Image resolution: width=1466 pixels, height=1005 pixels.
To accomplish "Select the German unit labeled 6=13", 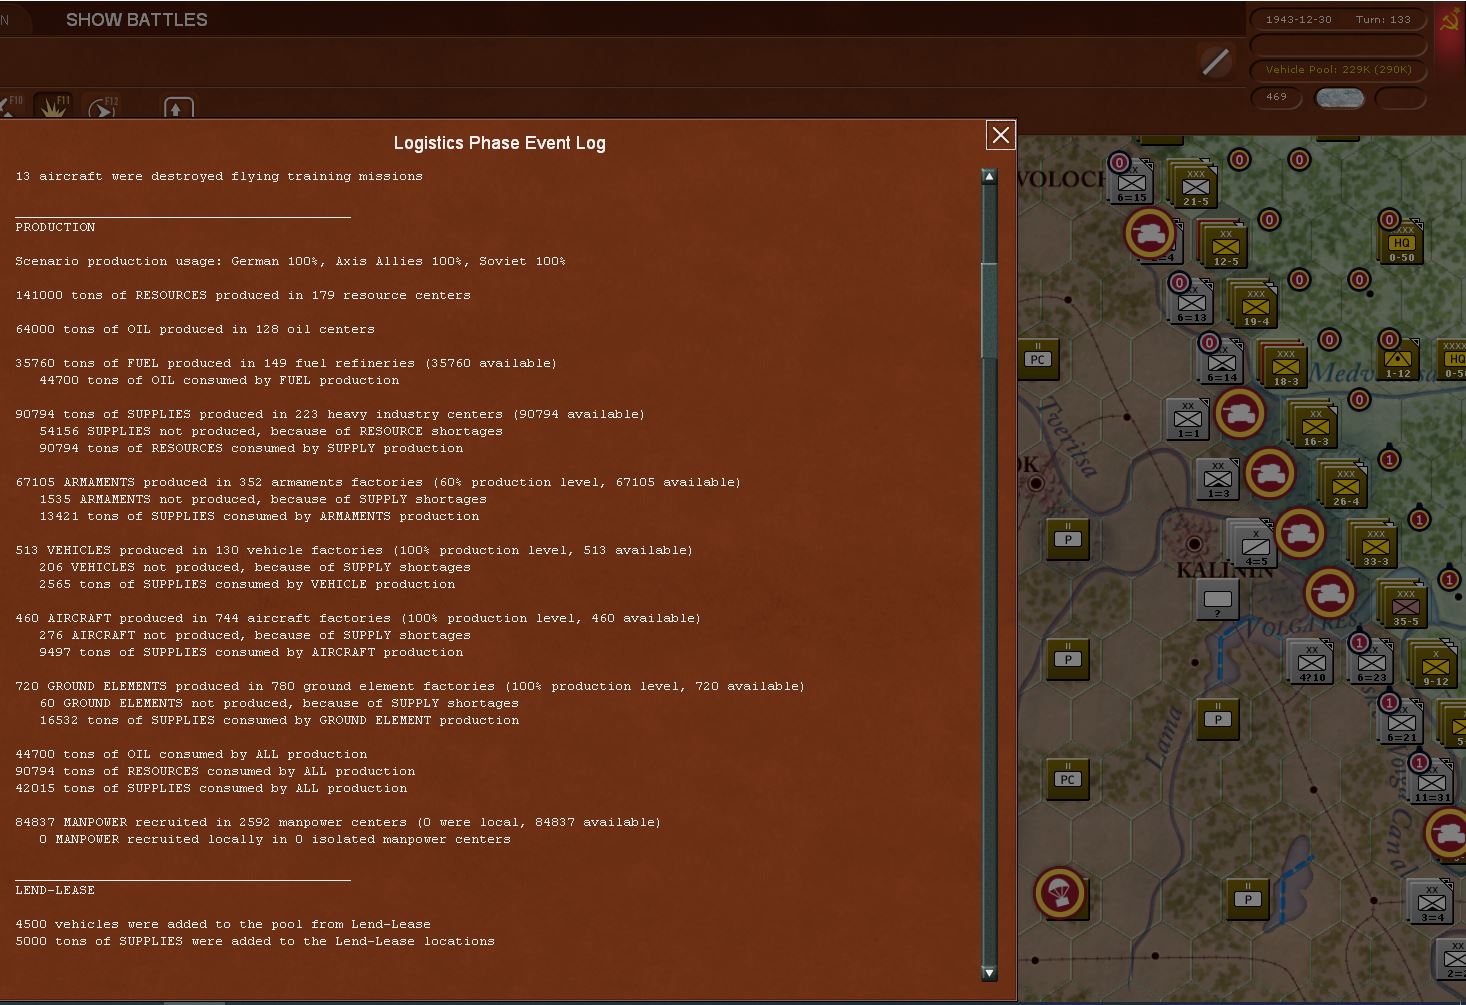I will (1192, 302).
